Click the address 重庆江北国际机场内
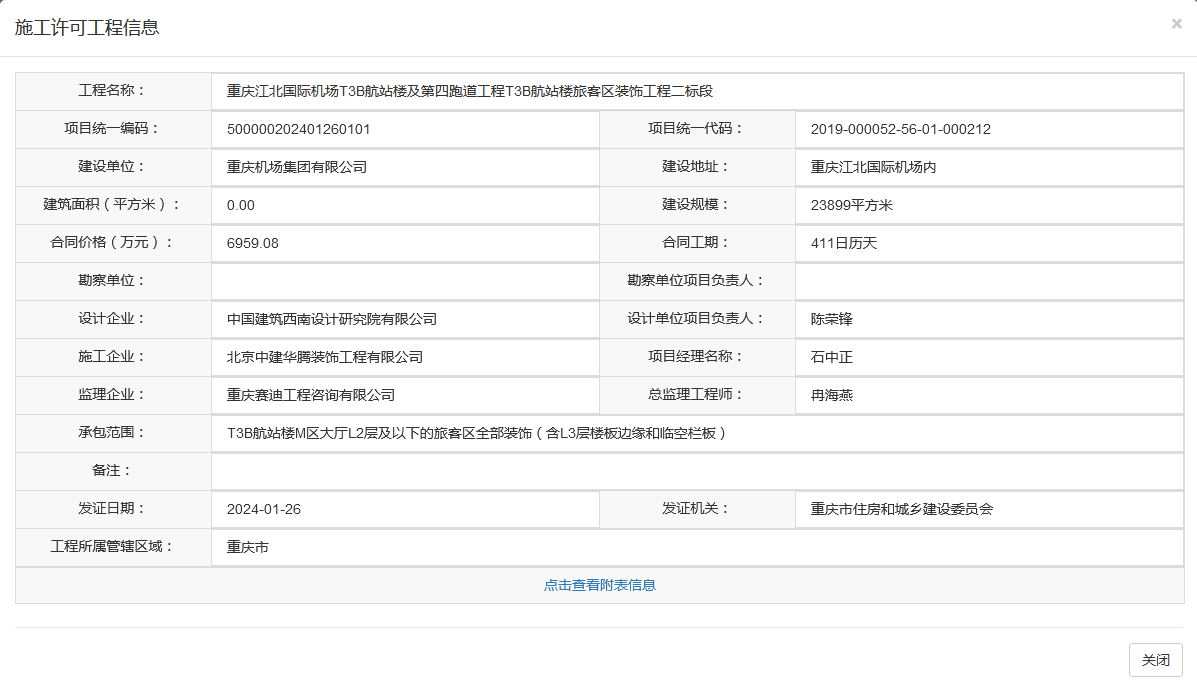This screenshot has height=684, width=1197. click(873, 167)
